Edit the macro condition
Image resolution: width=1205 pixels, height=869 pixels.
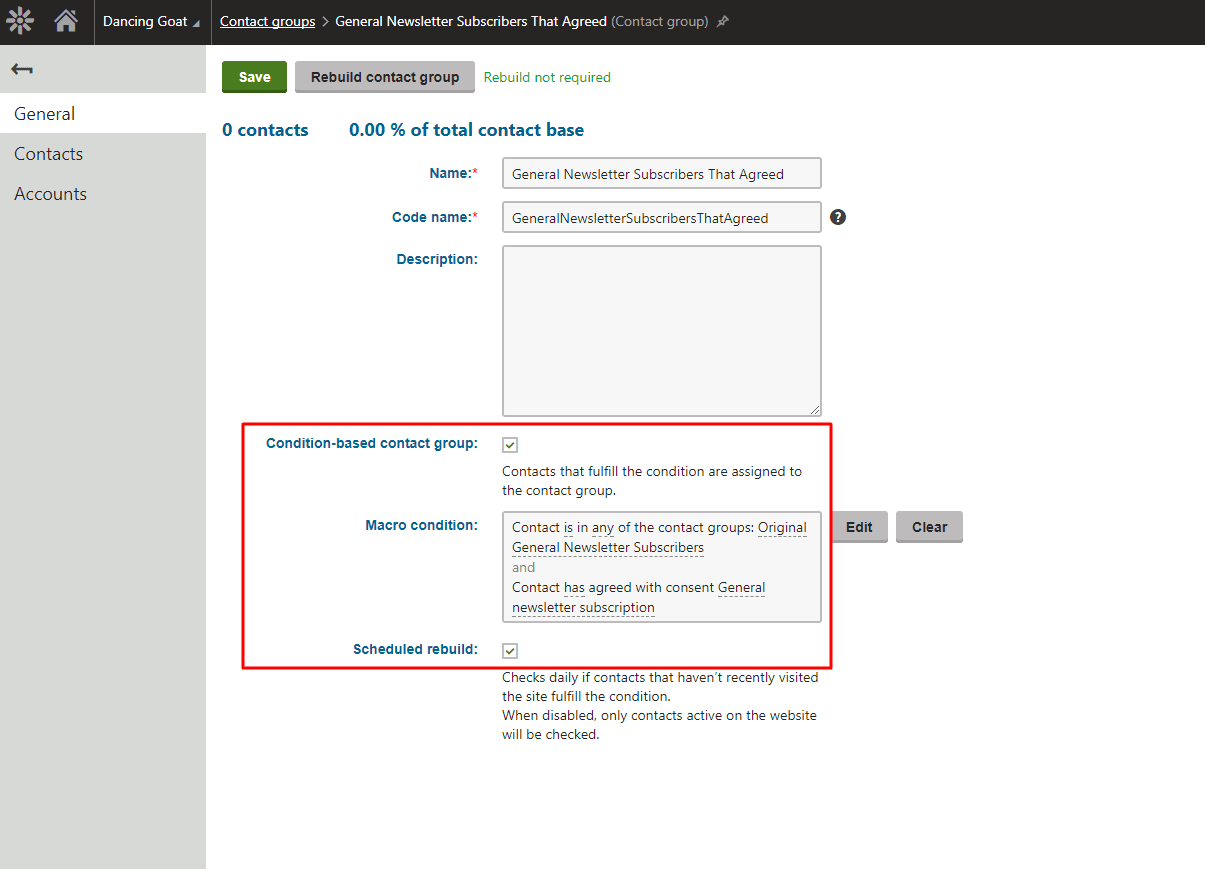tap(859, 527)
